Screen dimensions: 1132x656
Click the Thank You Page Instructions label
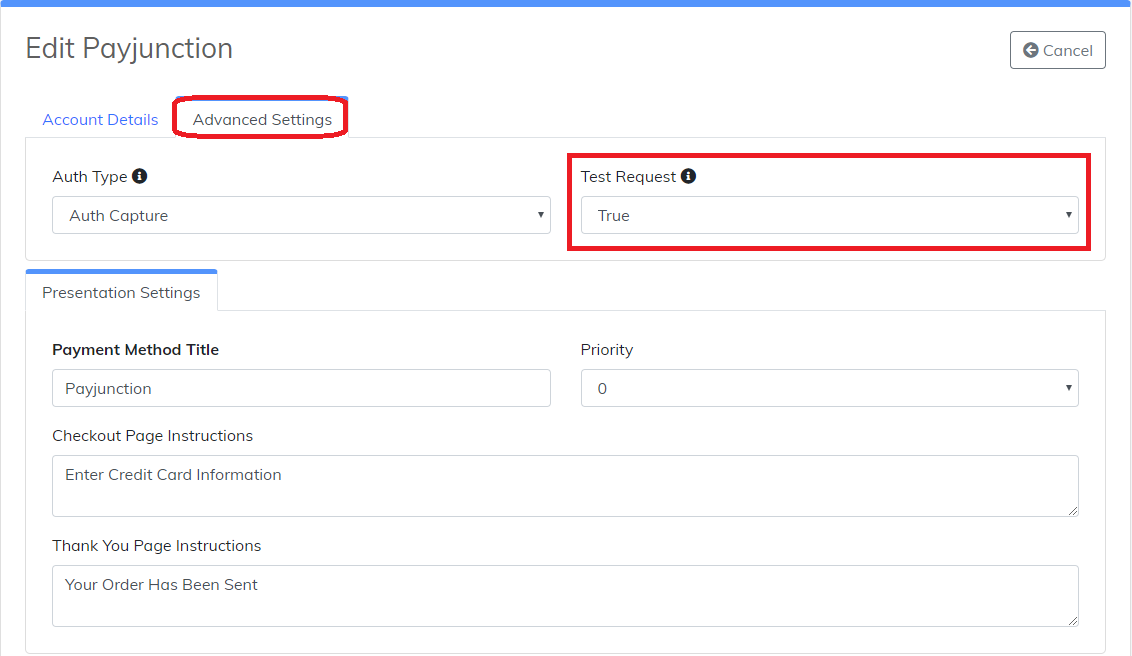157,546
